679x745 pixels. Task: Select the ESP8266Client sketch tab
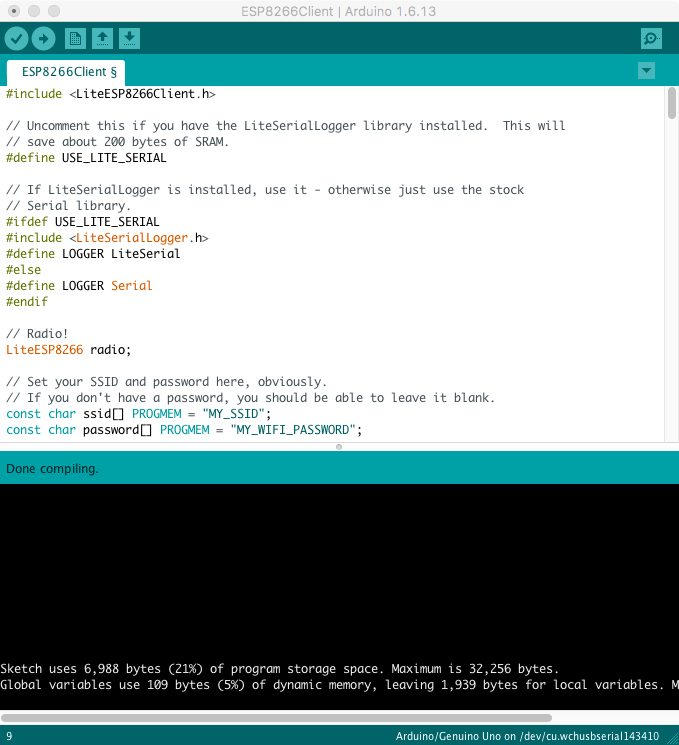click(x=66, y=72)
